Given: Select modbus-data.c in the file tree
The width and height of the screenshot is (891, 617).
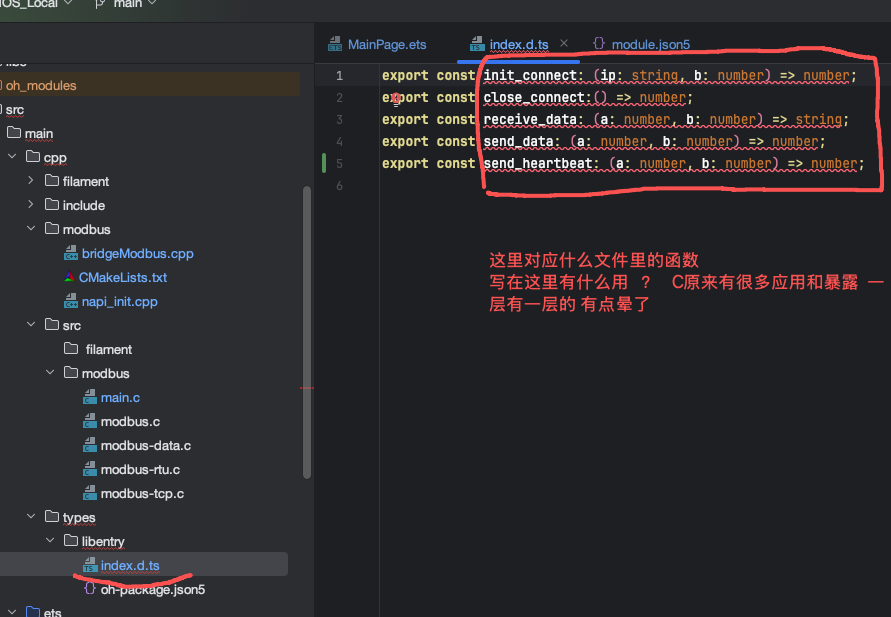Looking at the screenshot, I should click(145, 446).
